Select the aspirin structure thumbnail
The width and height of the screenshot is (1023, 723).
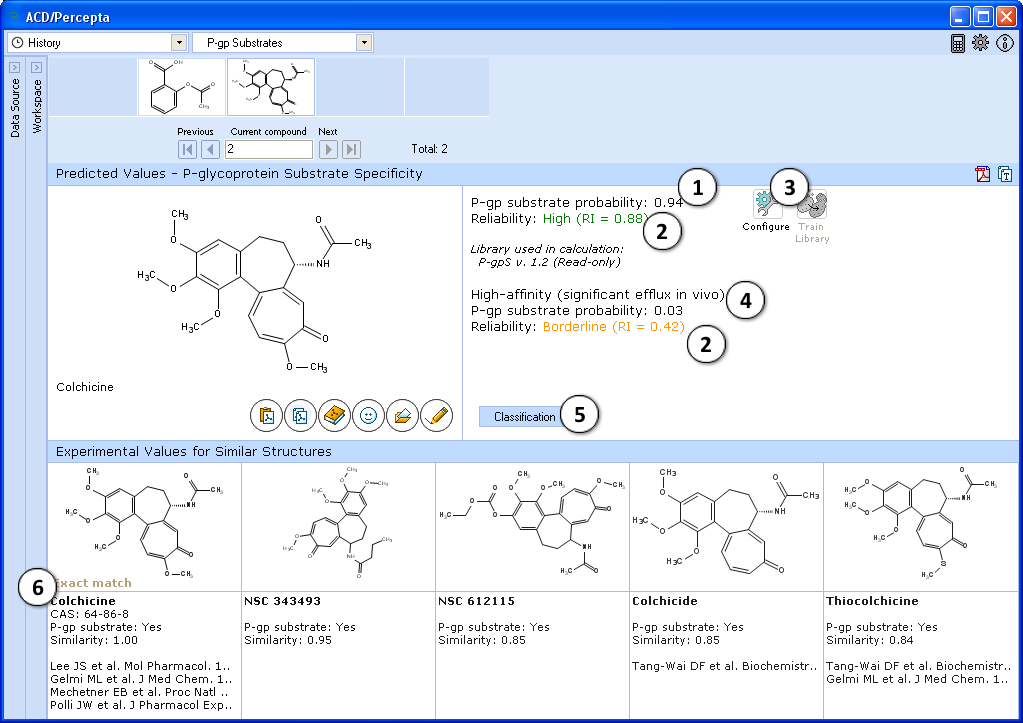coord(181,87)
